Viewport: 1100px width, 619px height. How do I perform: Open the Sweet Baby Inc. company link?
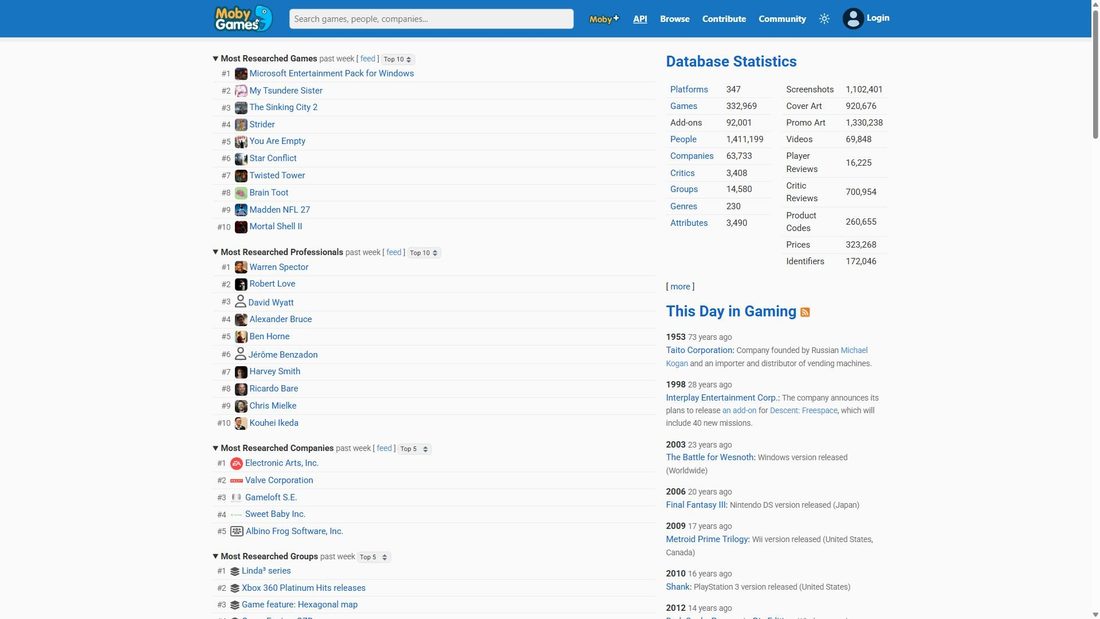click(x=275, y=514)
